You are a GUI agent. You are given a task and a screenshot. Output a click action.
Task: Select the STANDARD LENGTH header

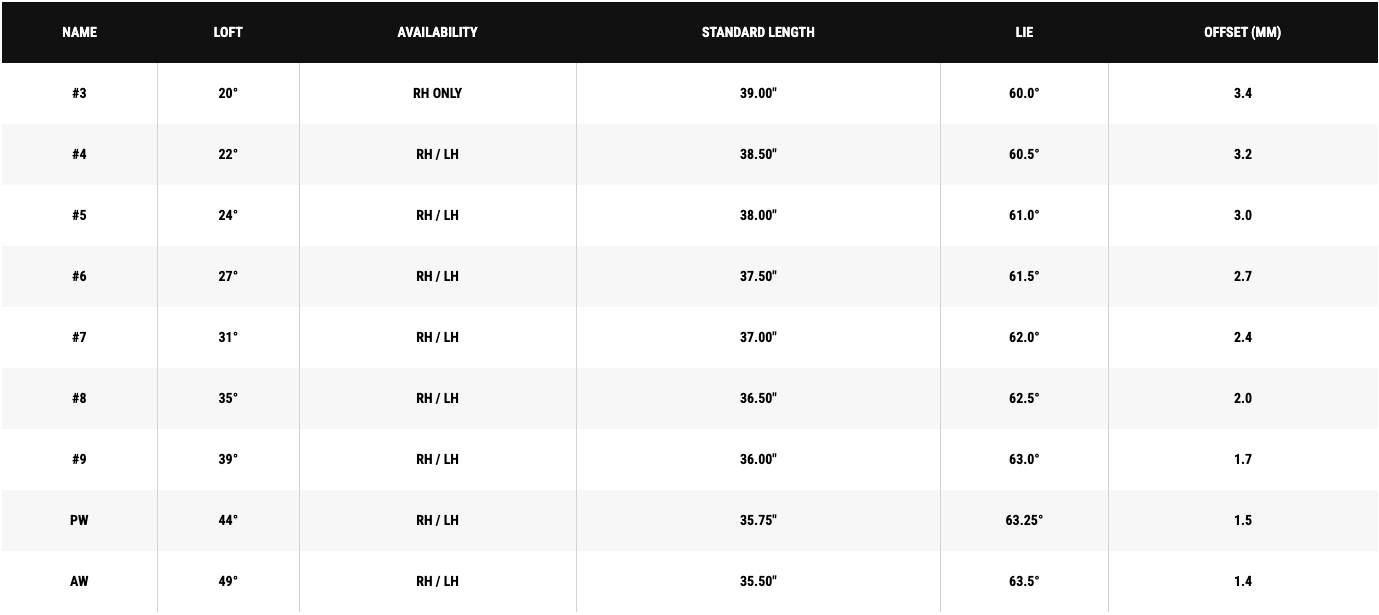(x=758, y=32)
